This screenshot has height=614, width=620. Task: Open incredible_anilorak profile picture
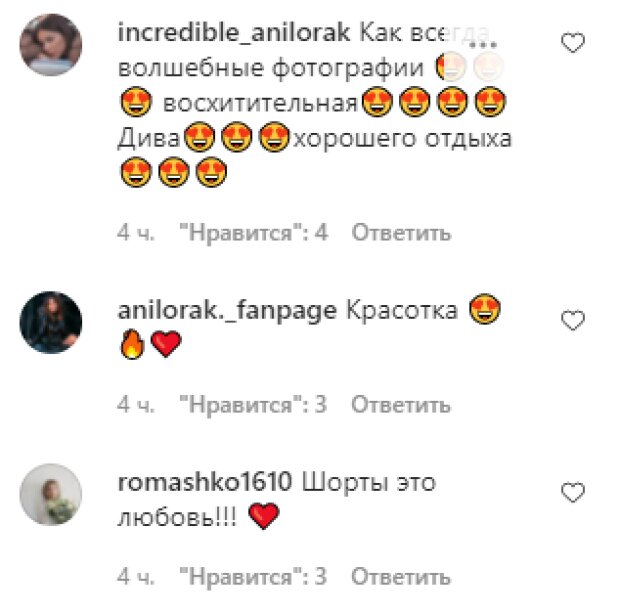(x=51, y=45)
